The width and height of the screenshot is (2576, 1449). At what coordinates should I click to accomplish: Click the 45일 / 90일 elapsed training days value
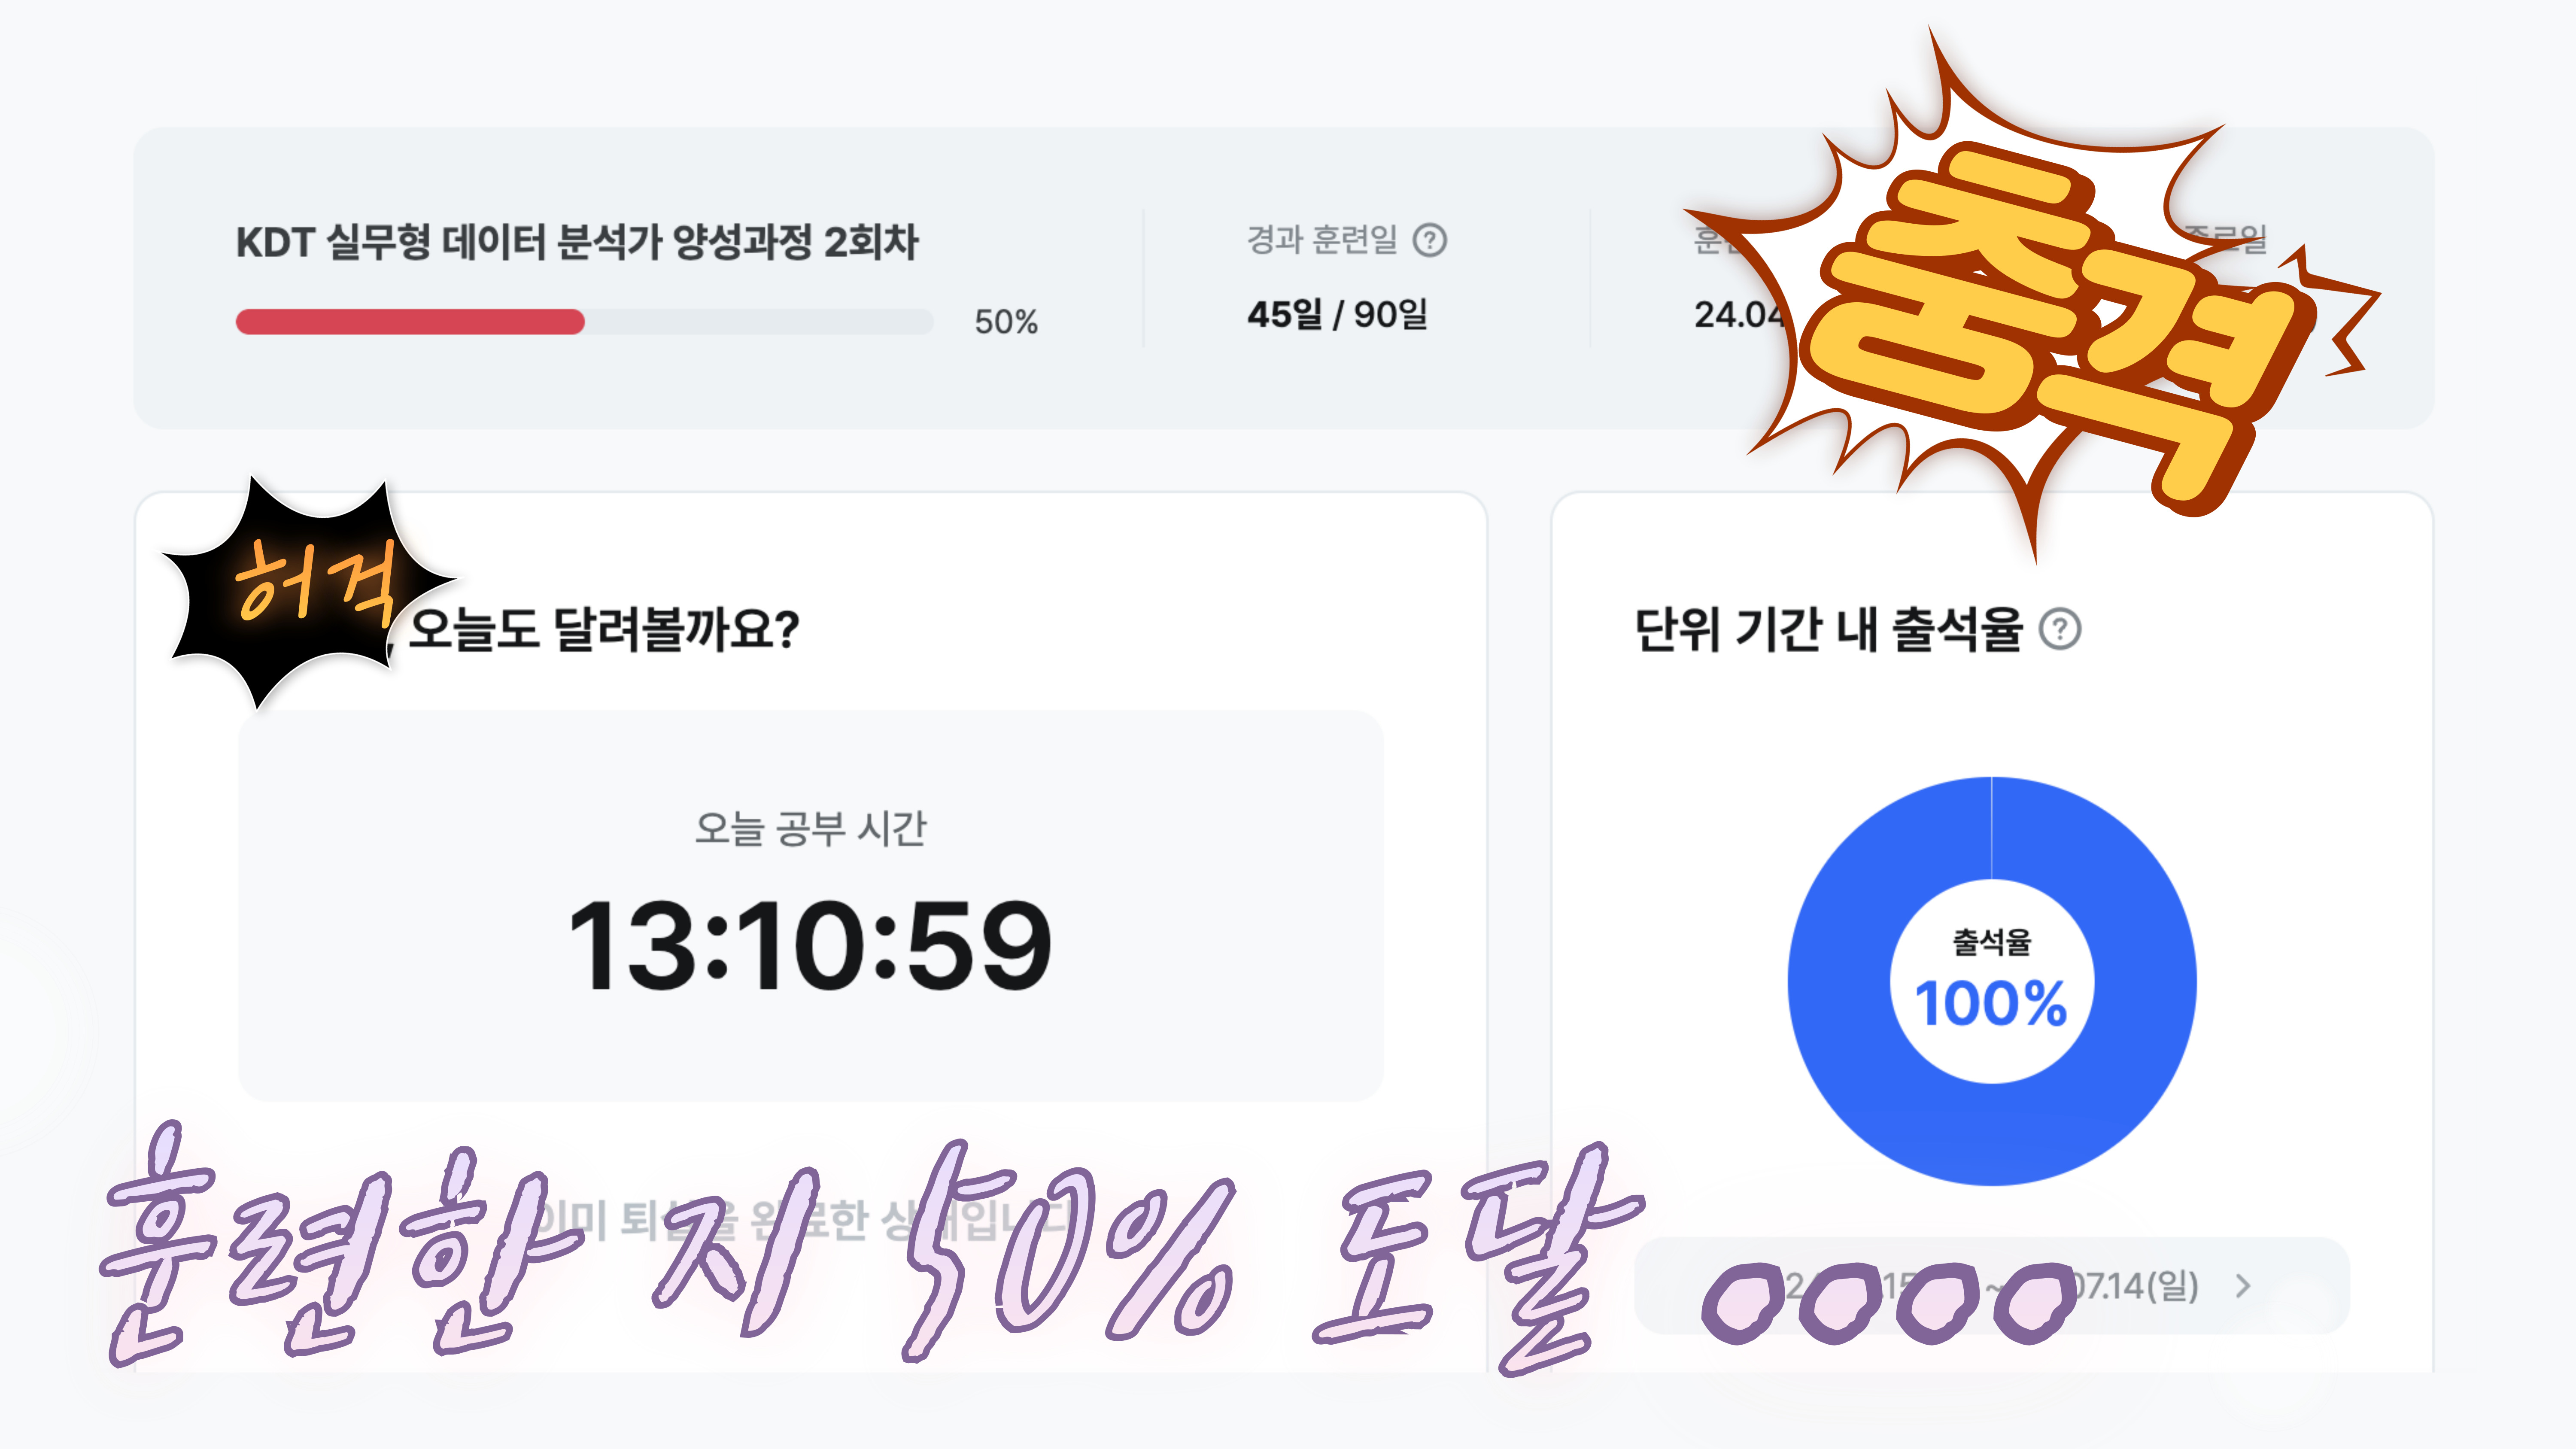click(1337, 314)
